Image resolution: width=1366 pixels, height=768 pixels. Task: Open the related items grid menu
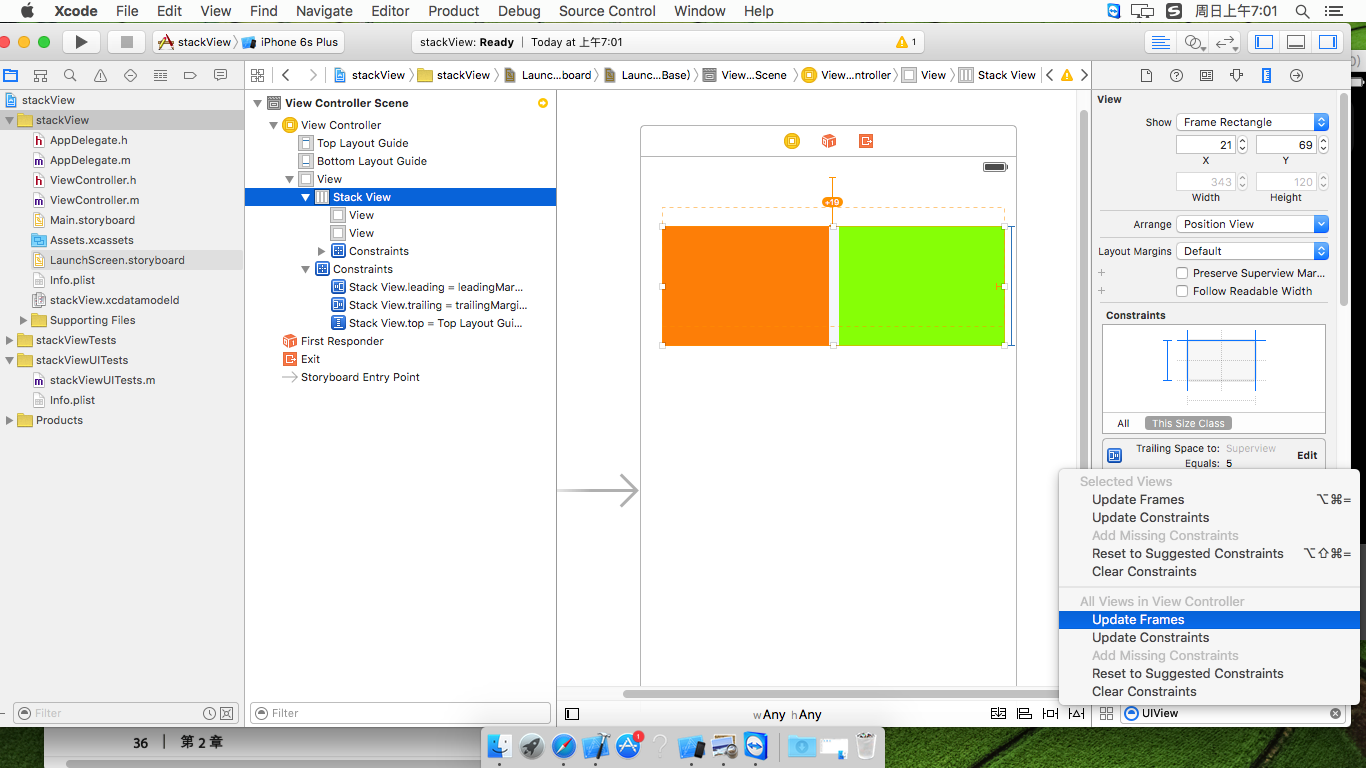pos(257,75)
